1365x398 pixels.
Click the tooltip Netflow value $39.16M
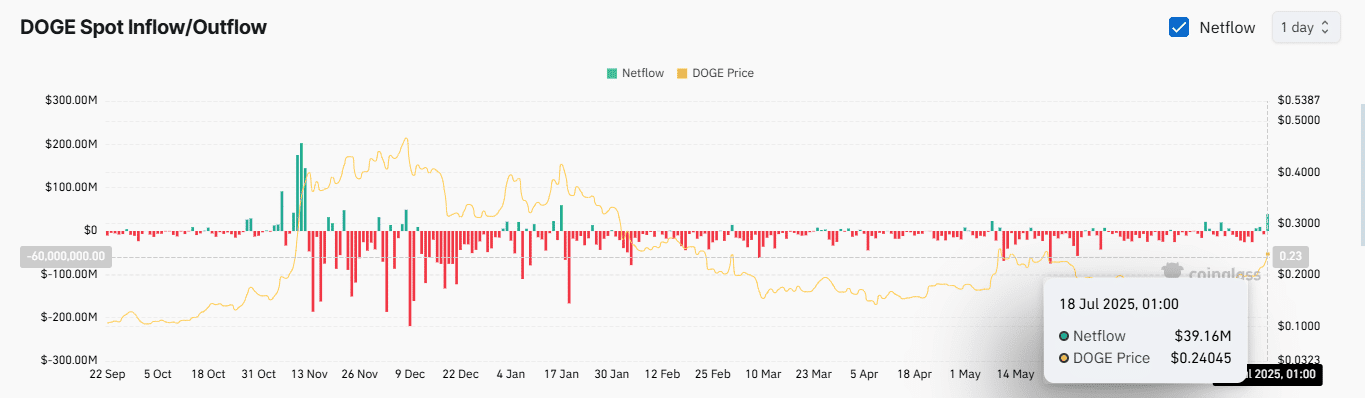point(1203,336)
